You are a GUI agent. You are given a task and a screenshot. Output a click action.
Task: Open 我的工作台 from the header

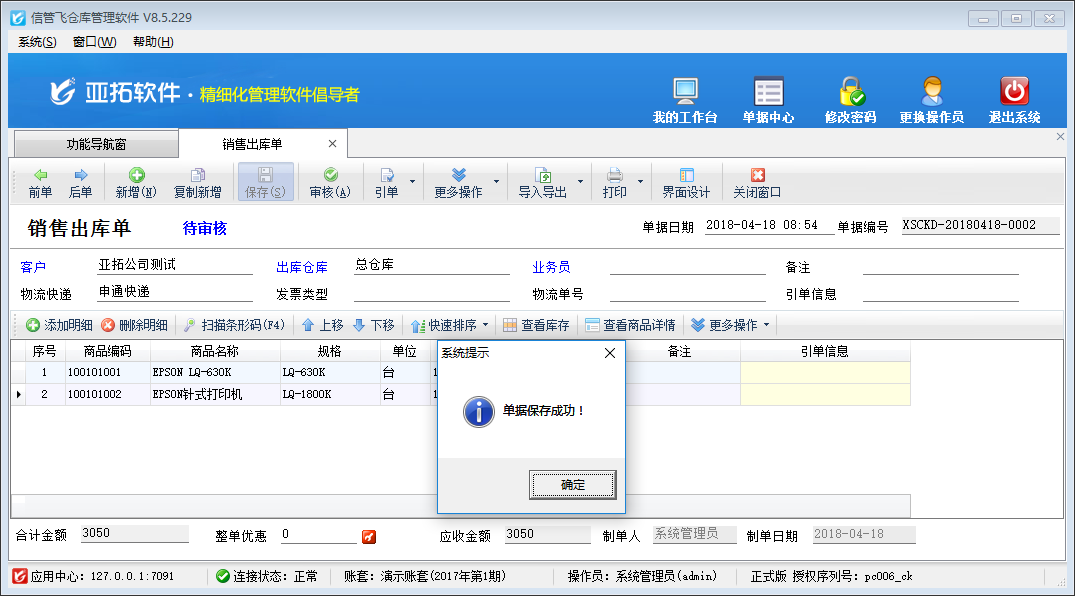(685, 100)
